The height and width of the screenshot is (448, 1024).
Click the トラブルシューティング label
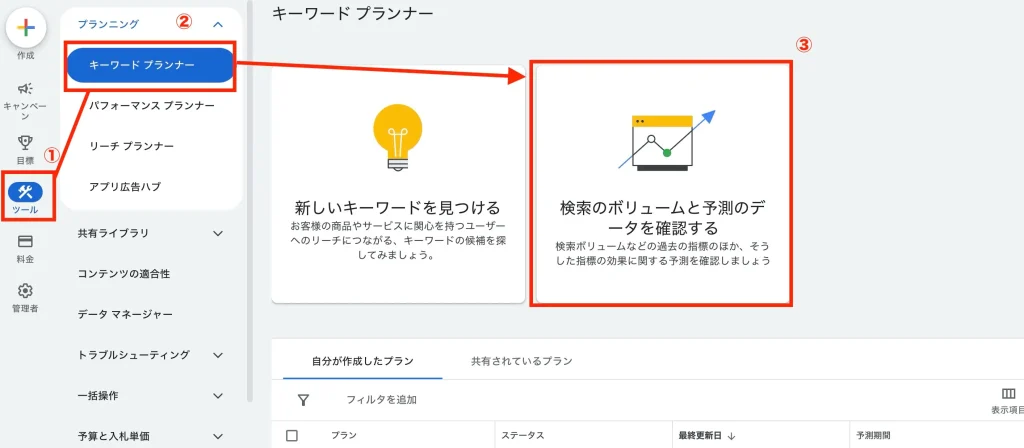pos(134,355)
